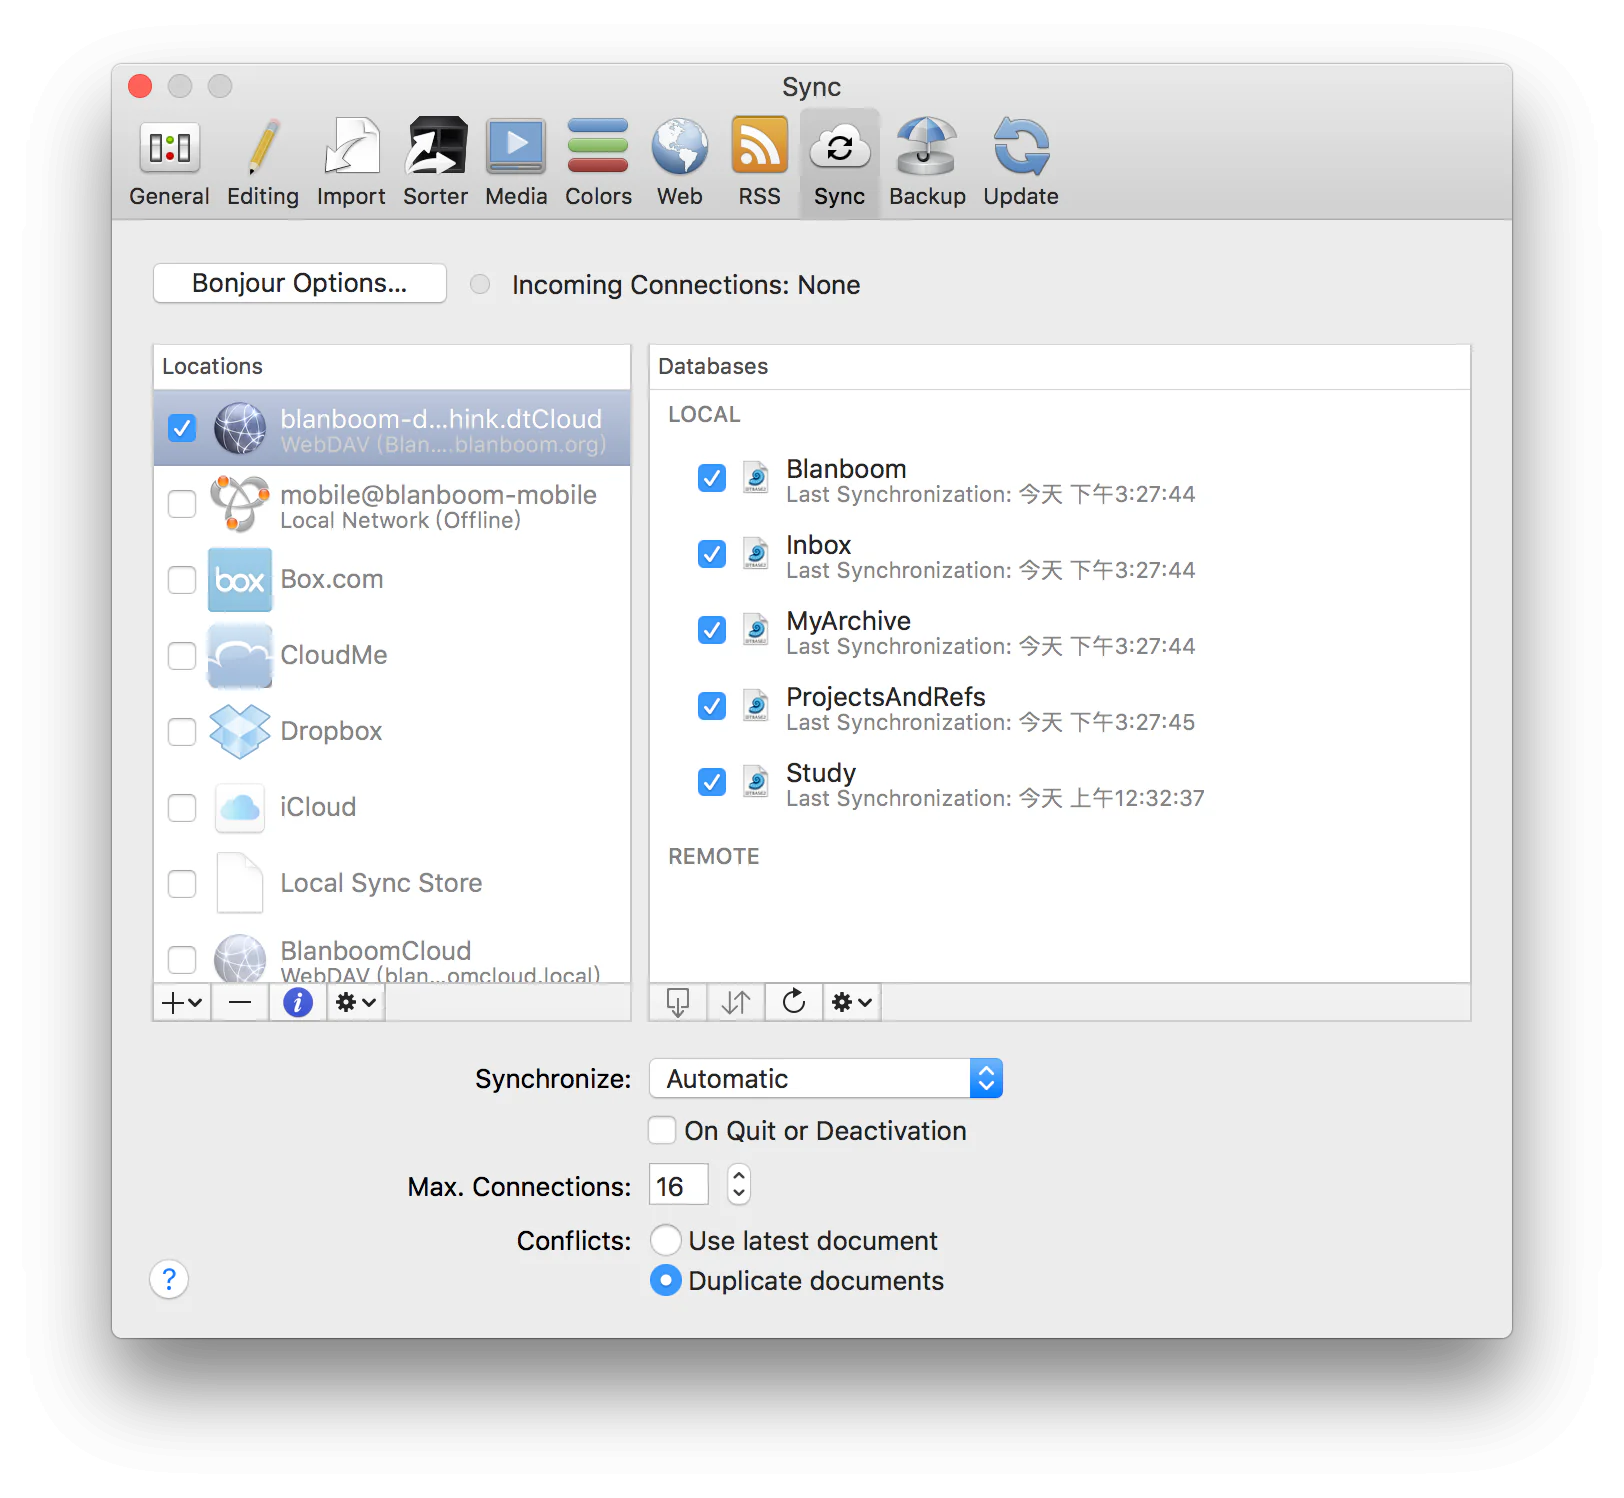Viewport: 1624px width, 1498px height.
Task: Click the Max. Connections stepper control
Action: click(x=739, y=1185)
